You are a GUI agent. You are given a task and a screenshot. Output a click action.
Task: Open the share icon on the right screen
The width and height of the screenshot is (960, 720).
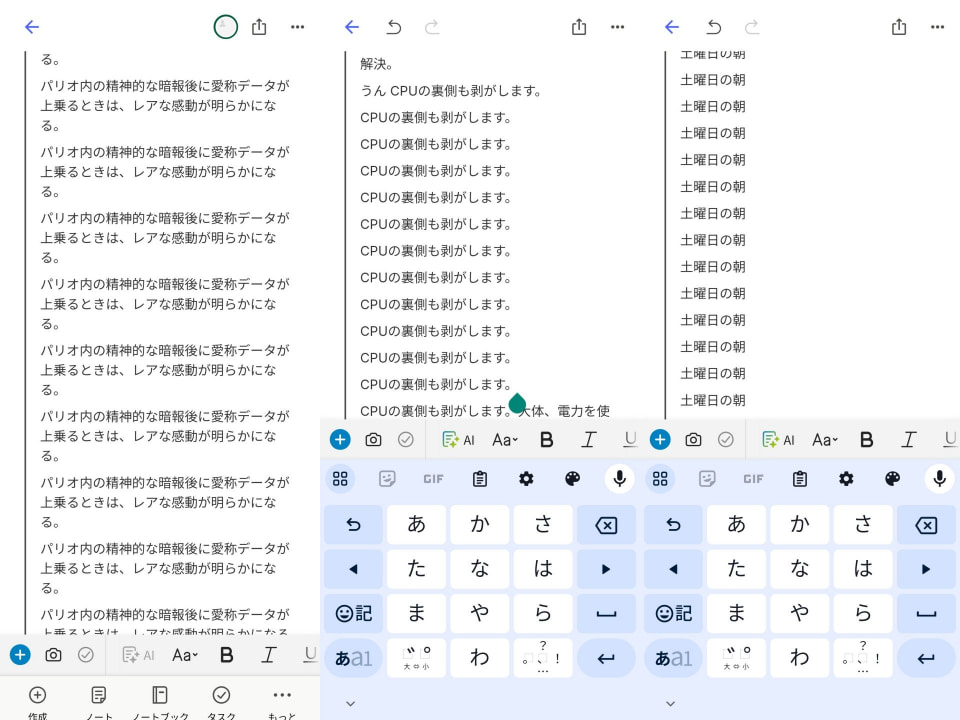pyautogui.click(x=899, y=27)
